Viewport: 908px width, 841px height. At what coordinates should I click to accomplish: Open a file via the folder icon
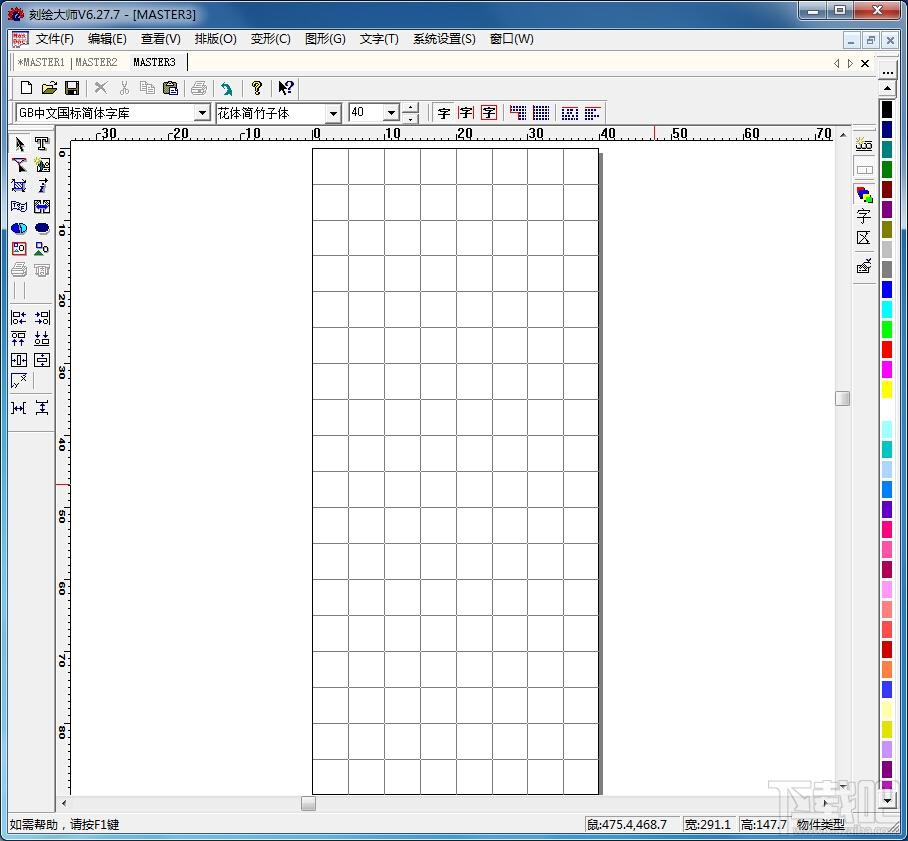(x=49, y=88)
